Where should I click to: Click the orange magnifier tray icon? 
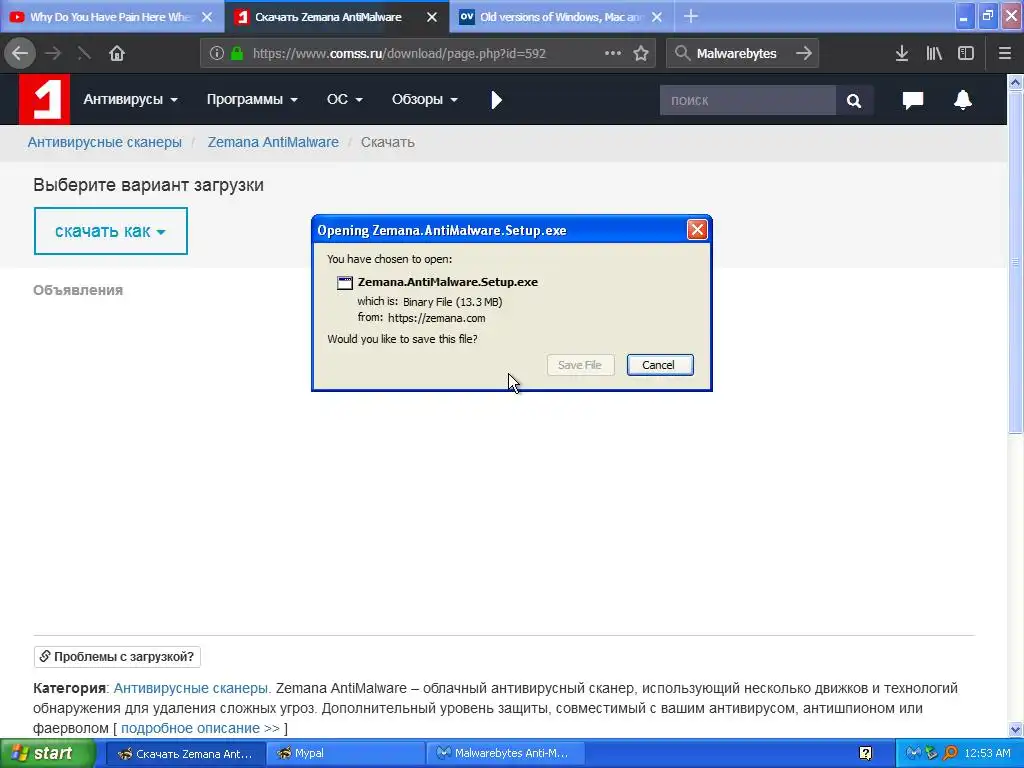[950, 753]
